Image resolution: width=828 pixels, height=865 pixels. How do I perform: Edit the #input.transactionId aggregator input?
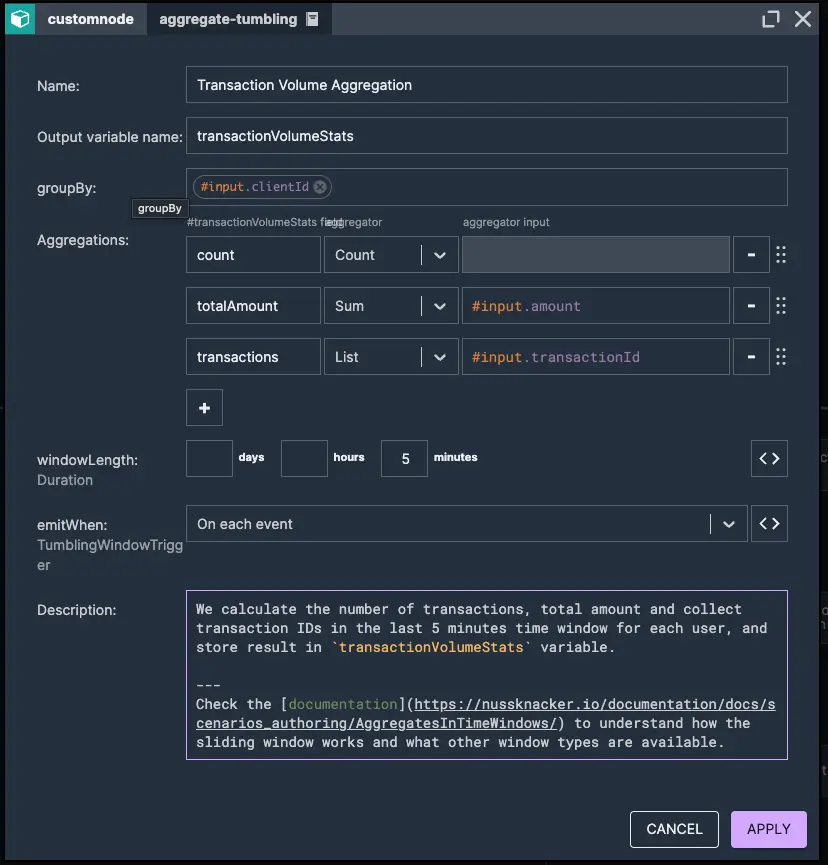596,357
